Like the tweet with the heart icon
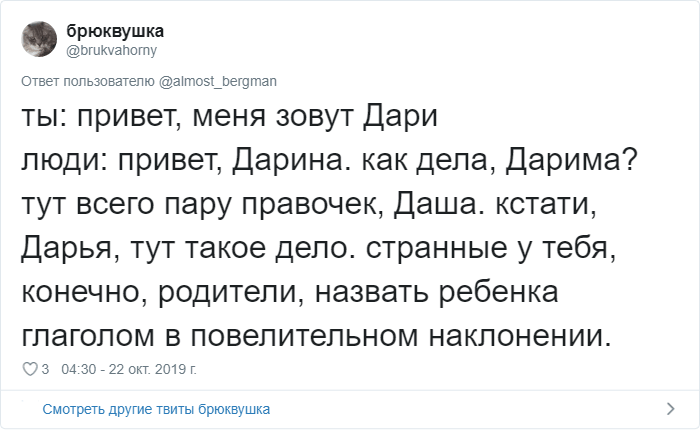 [28, 369]
